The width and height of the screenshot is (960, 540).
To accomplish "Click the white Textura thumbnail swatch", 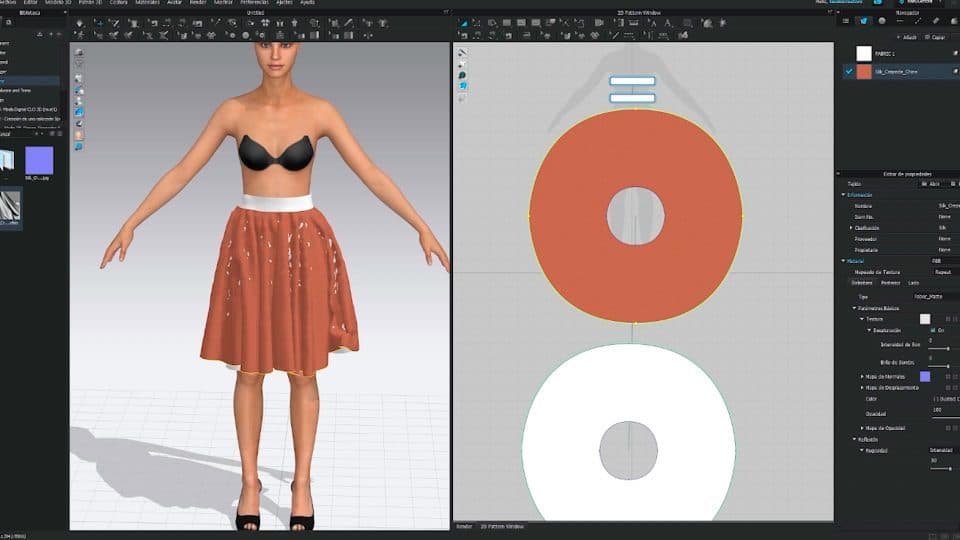I will pyautogui.click(x=925, y=319).
